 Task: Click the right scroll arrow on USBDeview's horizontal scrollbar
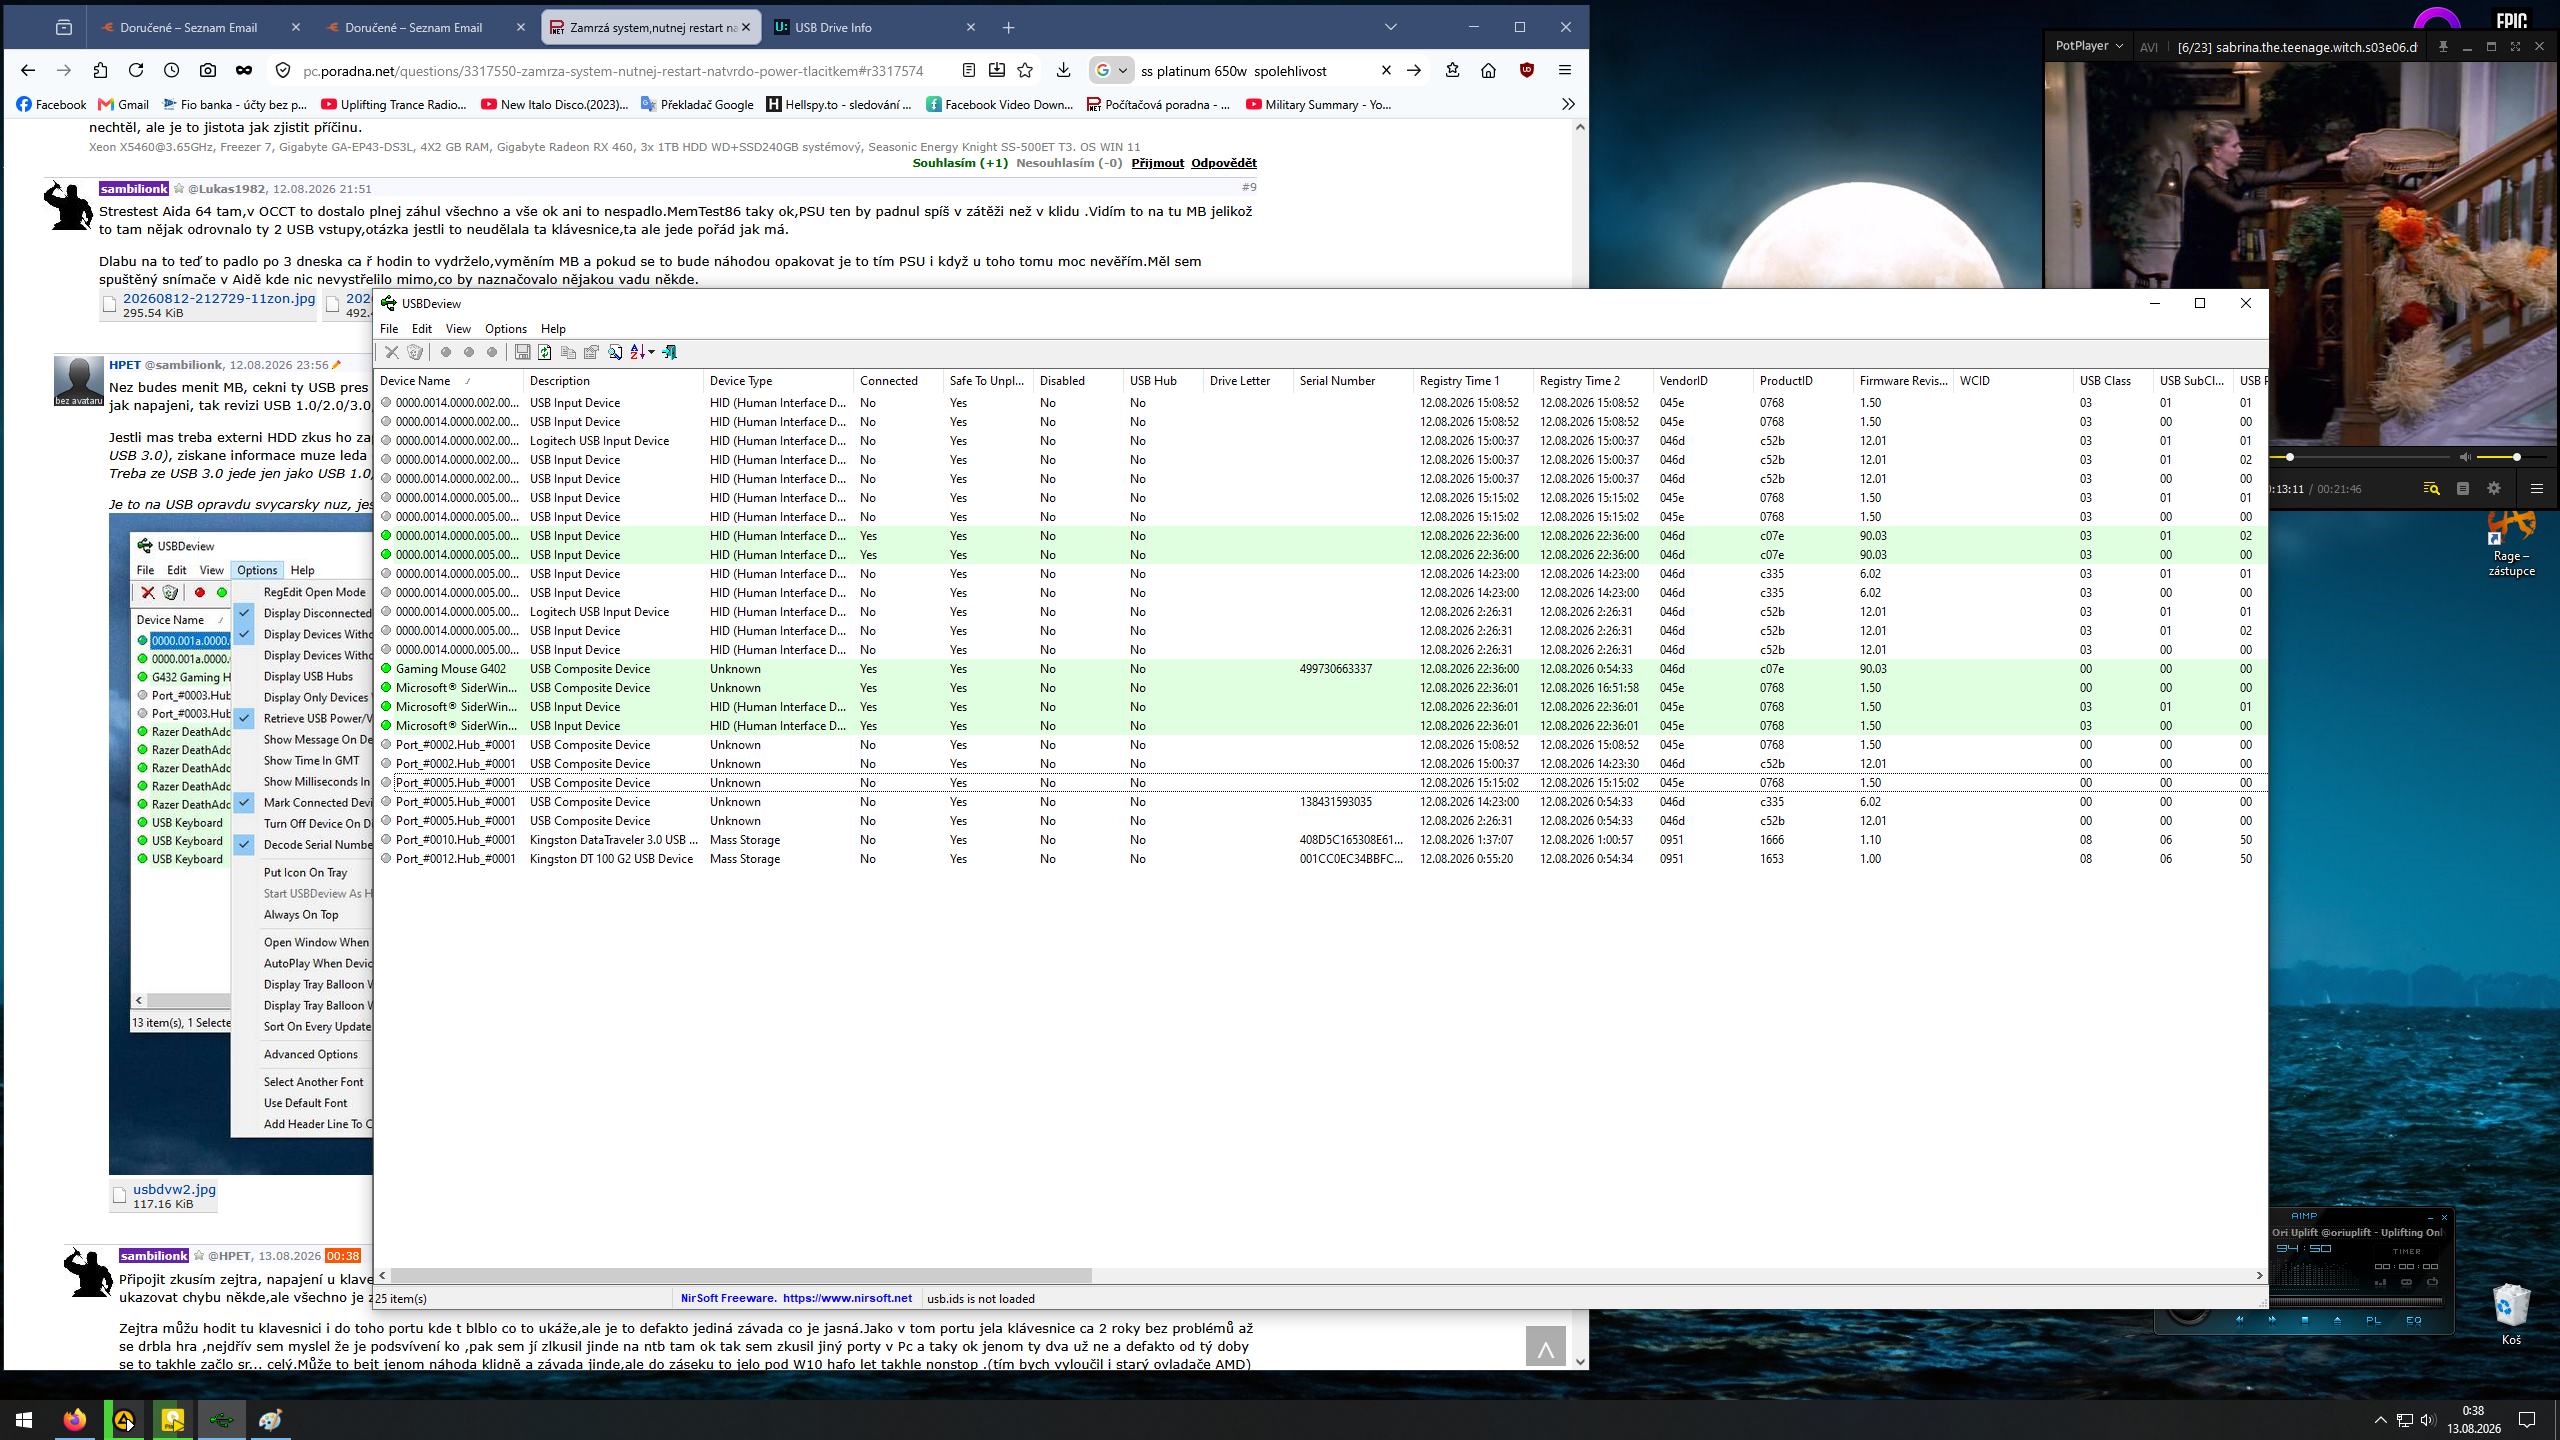(2259, 1276)
